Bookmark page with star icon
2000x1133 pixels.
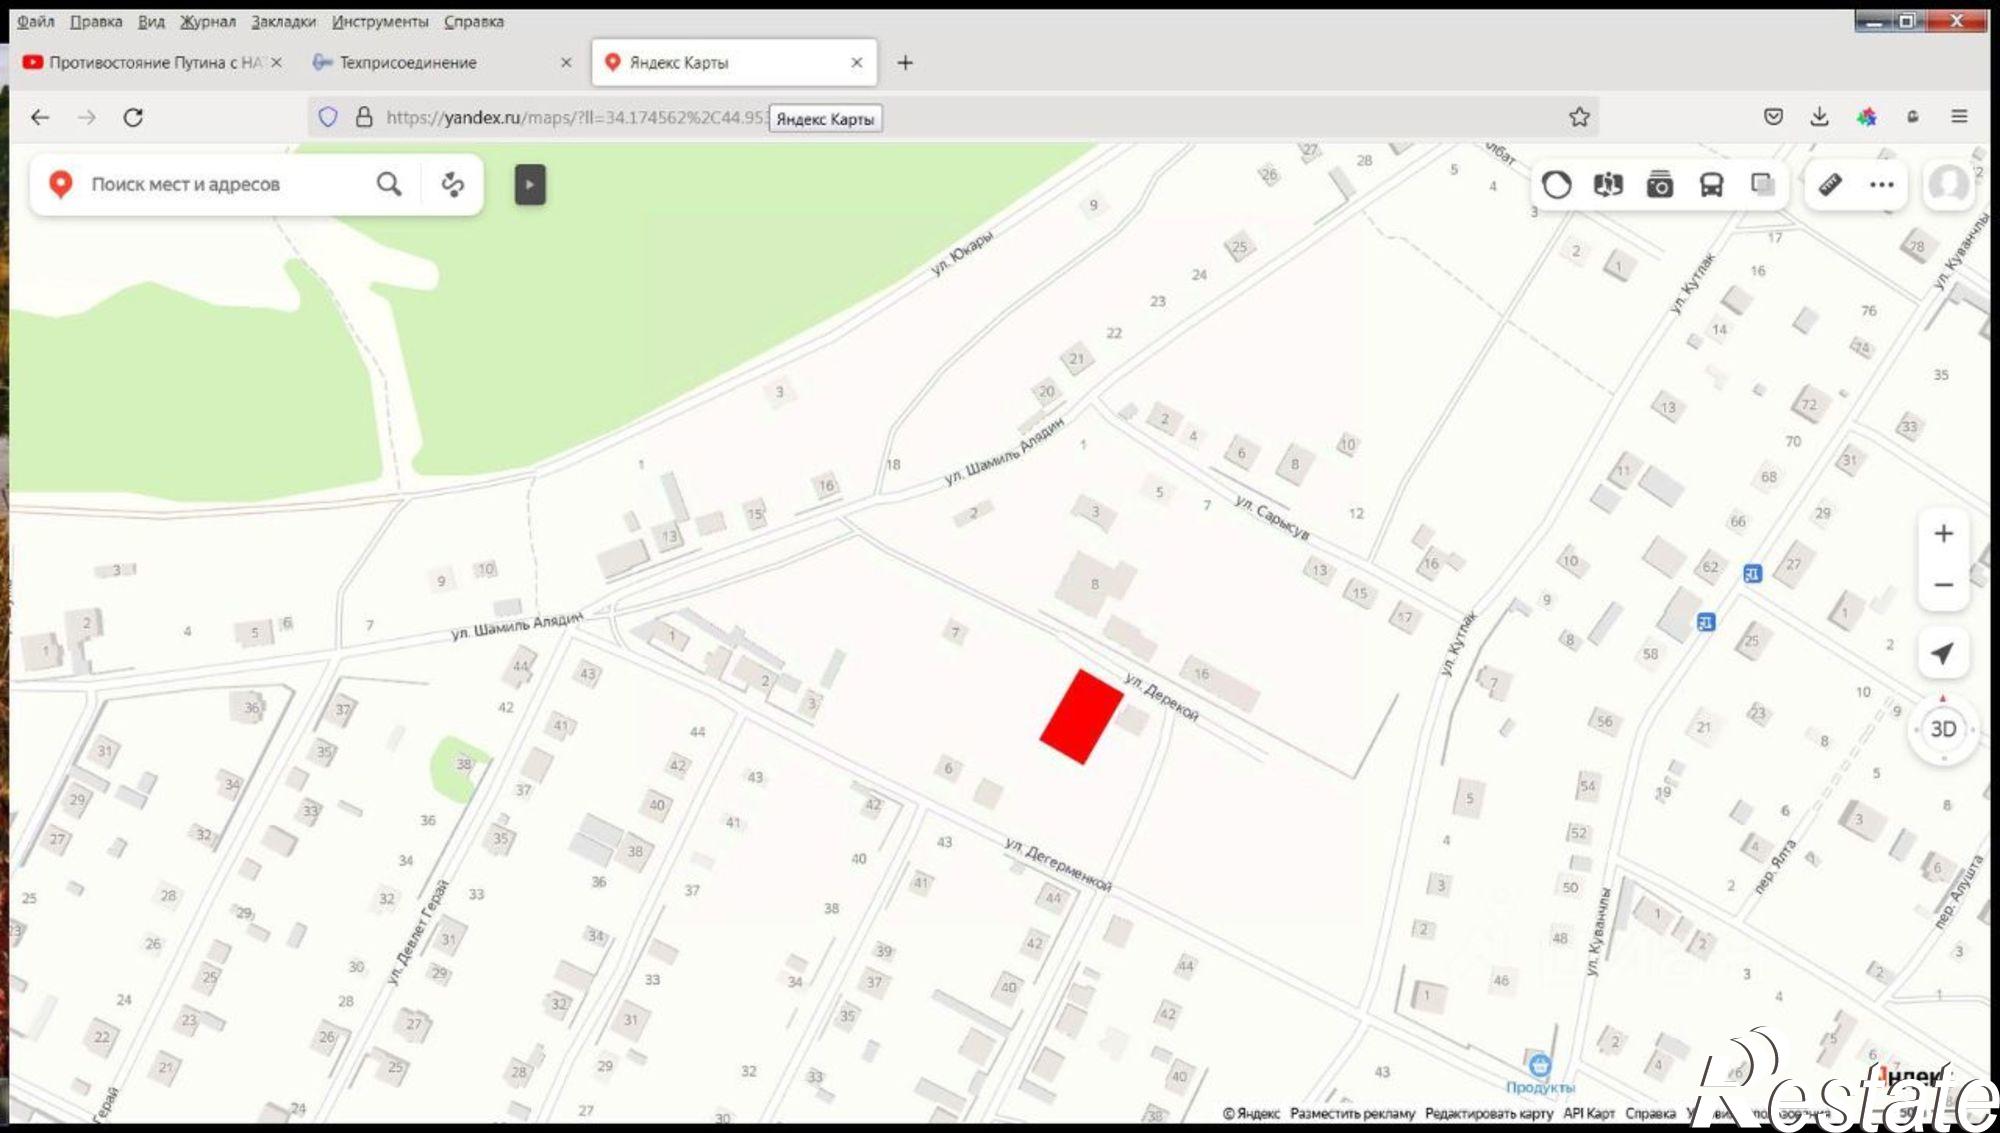[1579, 117]
